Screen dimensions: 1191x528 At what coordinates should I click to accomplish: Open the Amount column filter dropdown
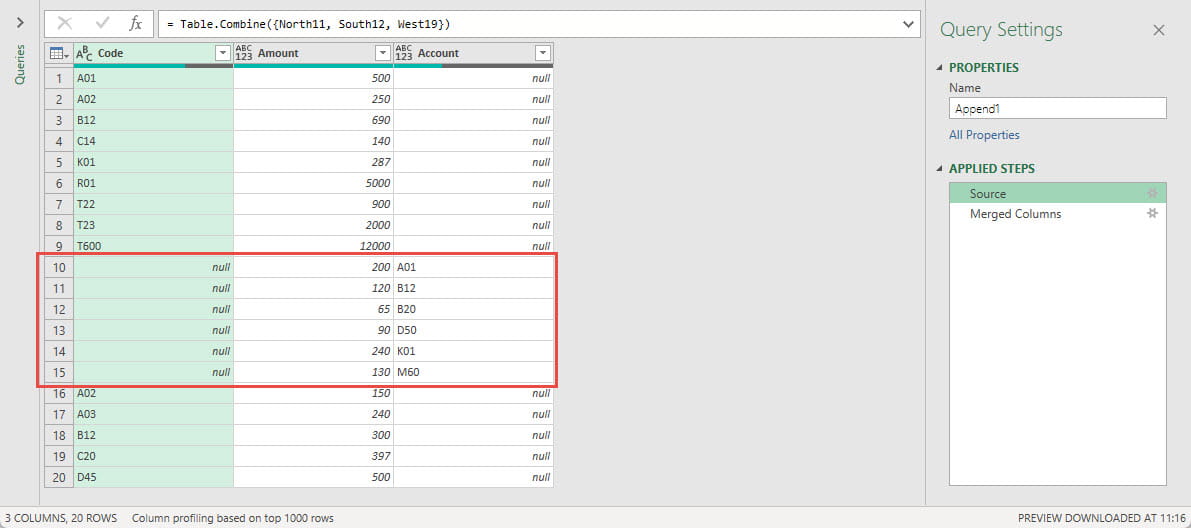click(x=382, y=54)
